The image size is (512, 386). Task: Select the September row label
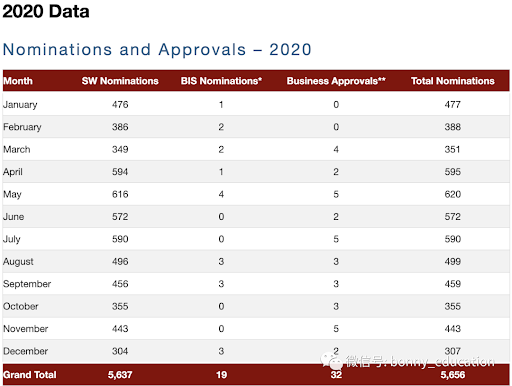(x=27, y=284)
